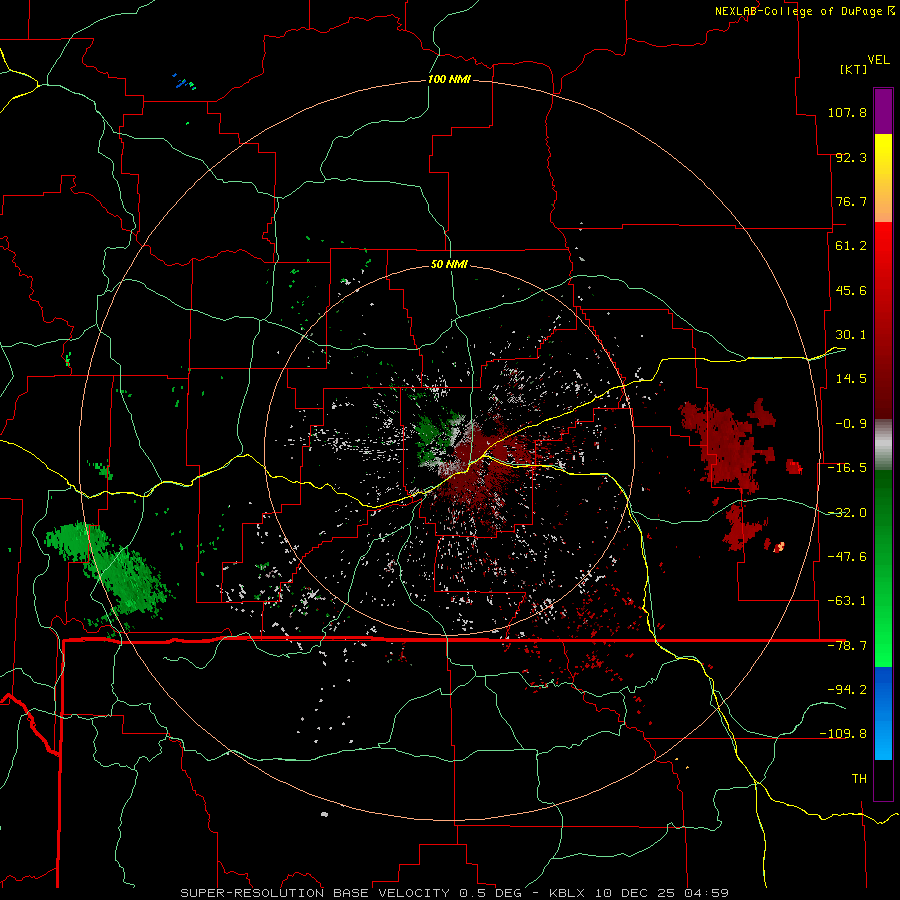Click the small orange-yellow echo in the southeast
This screenshot has height=900, width=900.
(x=779, y=546)
